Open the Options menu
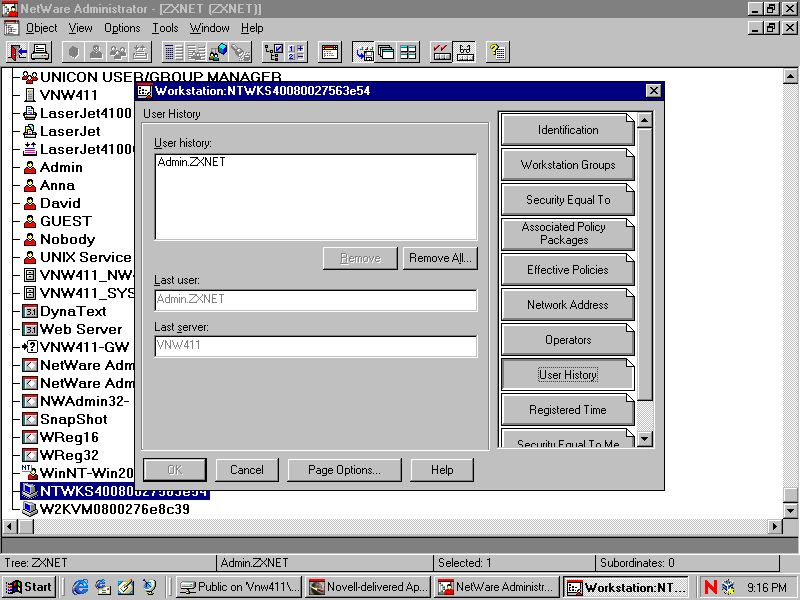 (122, 28)
